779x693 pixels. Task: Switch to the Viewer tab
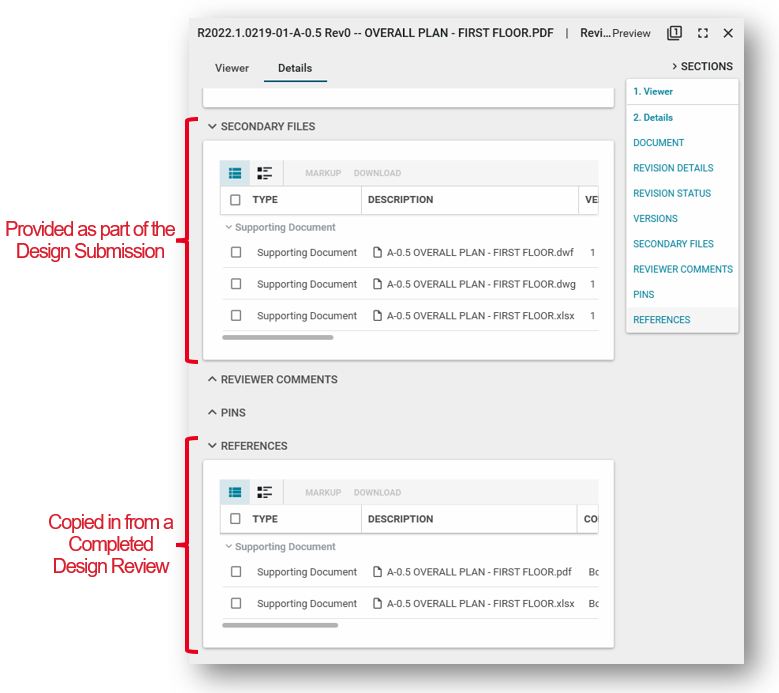point(232,68)
